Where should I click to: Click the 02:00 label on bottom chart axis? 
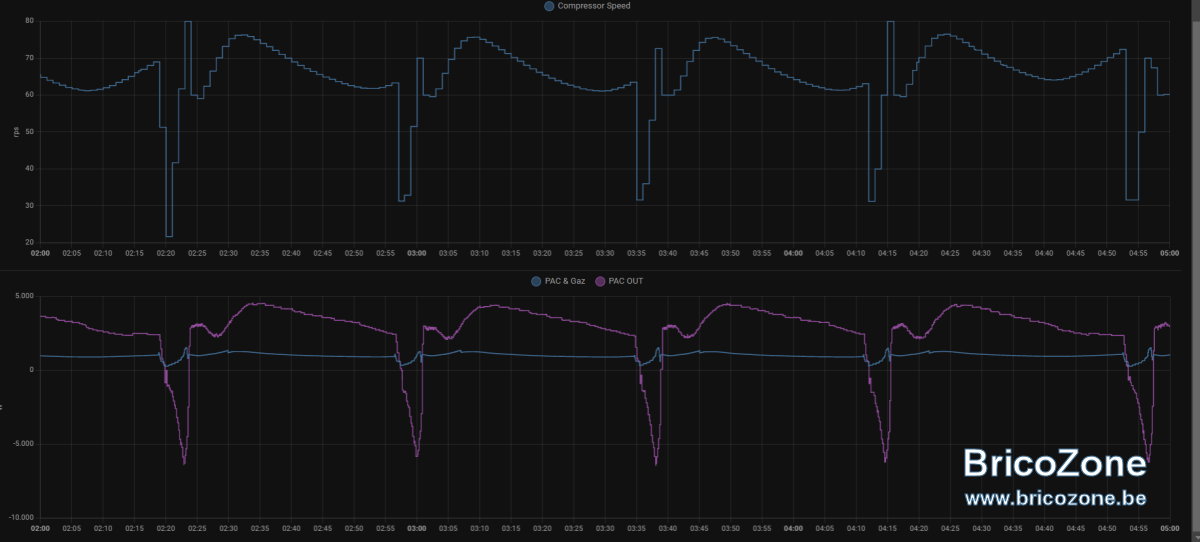click(41, 528)
